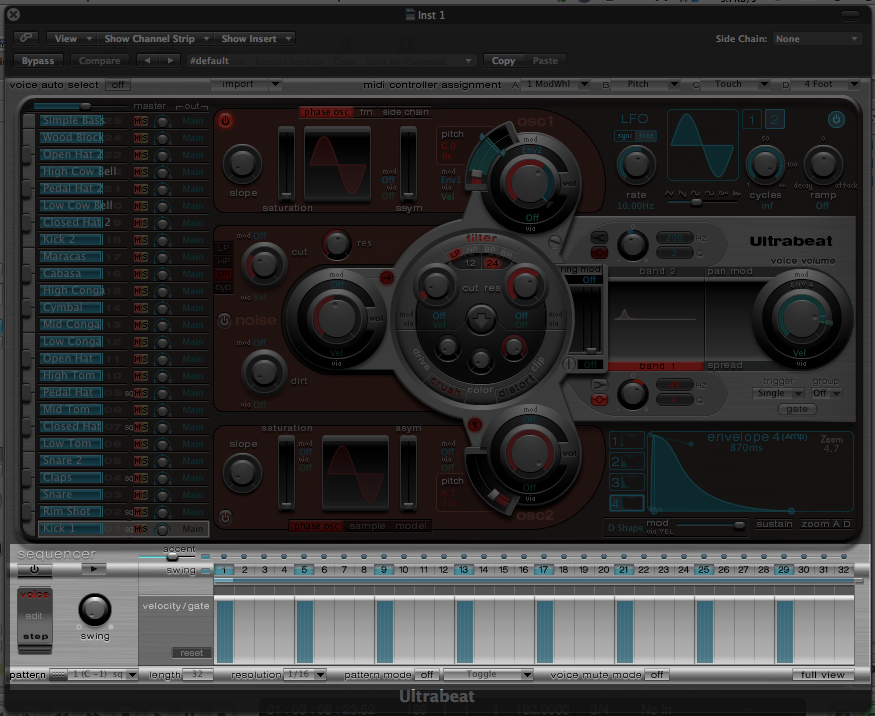The width and height of the screenshot is (875, 716).
Task: Toggle voice mute mode button
Action: point(657,675)
